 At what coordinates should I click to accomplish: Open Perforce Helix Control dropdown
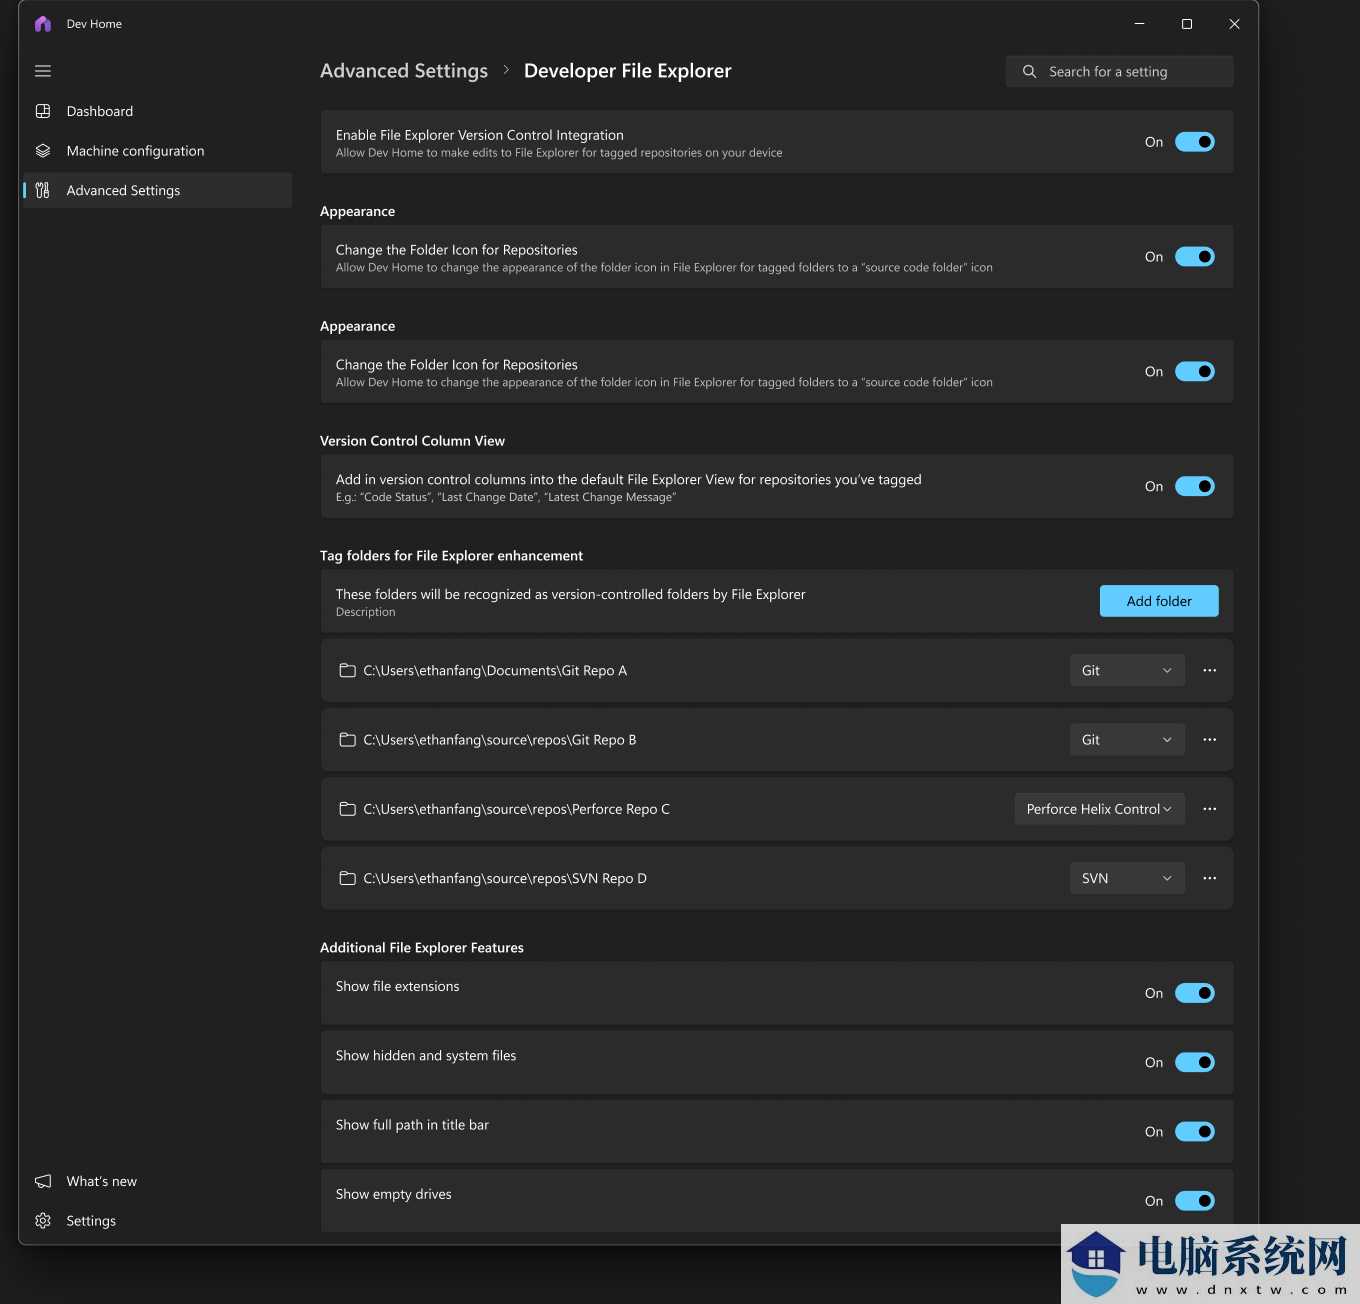click(1099, 809)
